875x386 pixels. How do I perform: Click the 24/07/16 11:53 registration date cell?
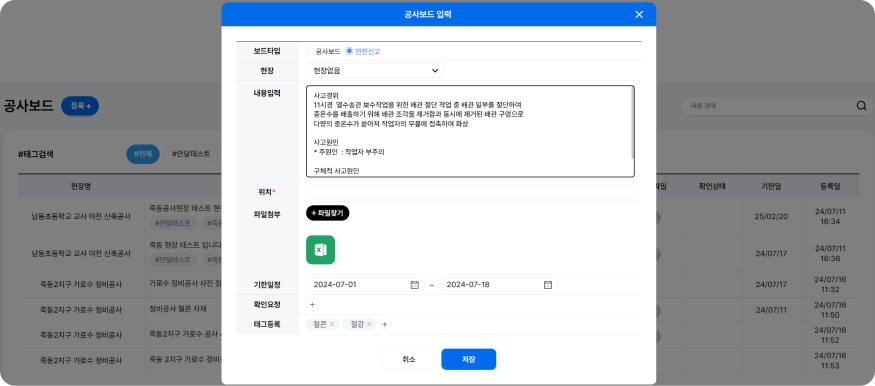830,360
